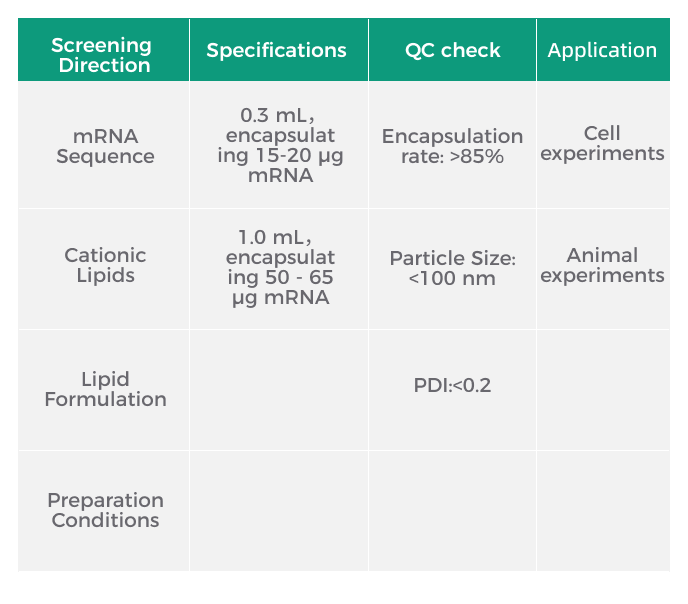Click the PDI:<0.2 cell
This screenshot has width=688, height=604.
(452, 390)
